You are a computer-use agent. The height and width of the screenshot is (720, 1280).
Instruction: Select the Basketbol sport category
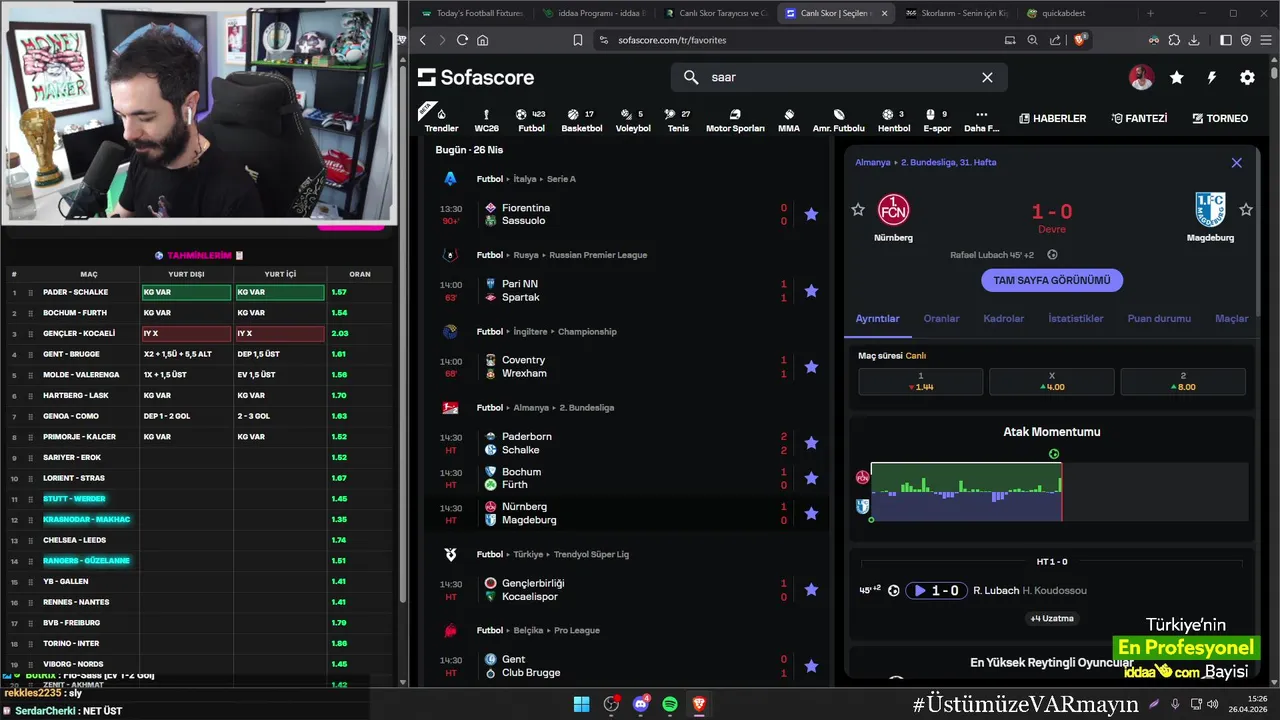pos(581,119)
